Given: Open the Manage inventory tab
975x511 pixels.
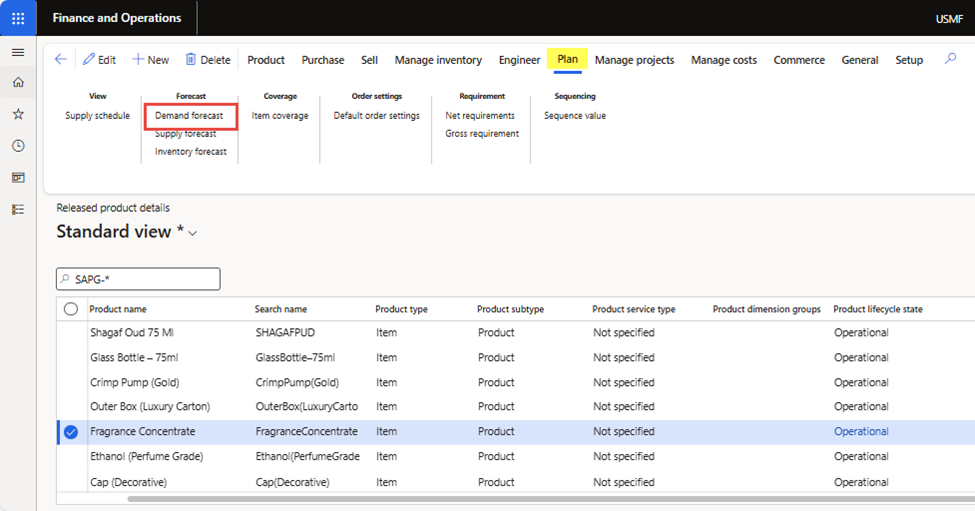Looking at the screenshot, I should [x=438, y=60].
